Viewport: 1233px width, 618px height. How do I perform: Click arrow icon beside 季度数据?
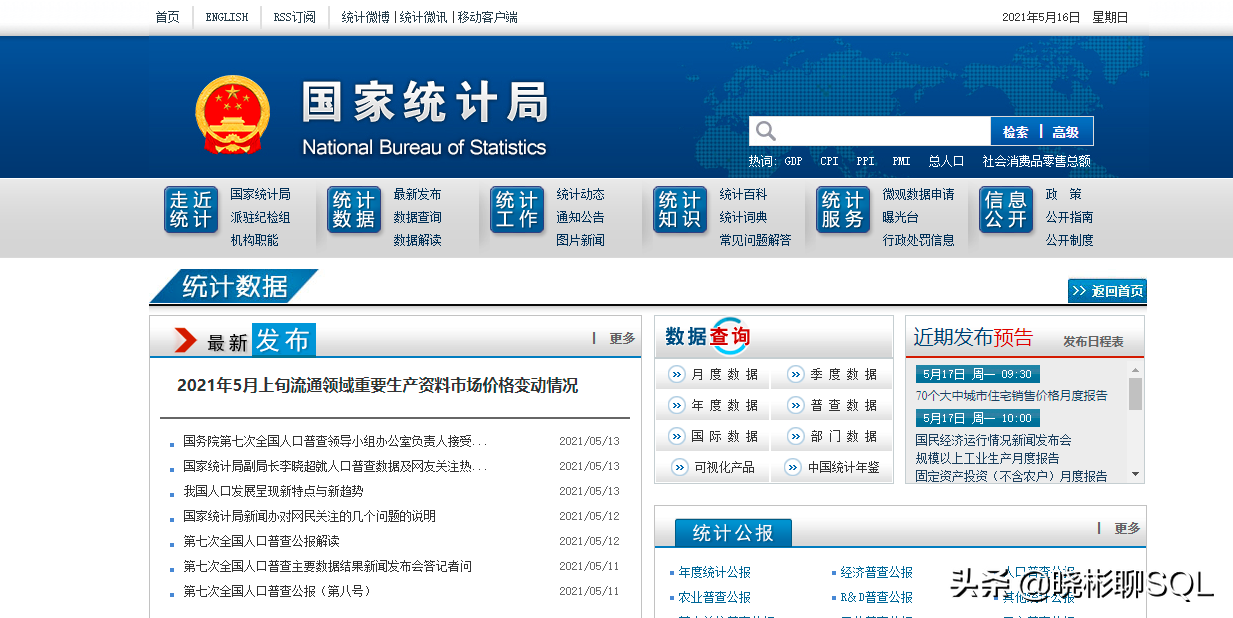click(x=795, y=374)
